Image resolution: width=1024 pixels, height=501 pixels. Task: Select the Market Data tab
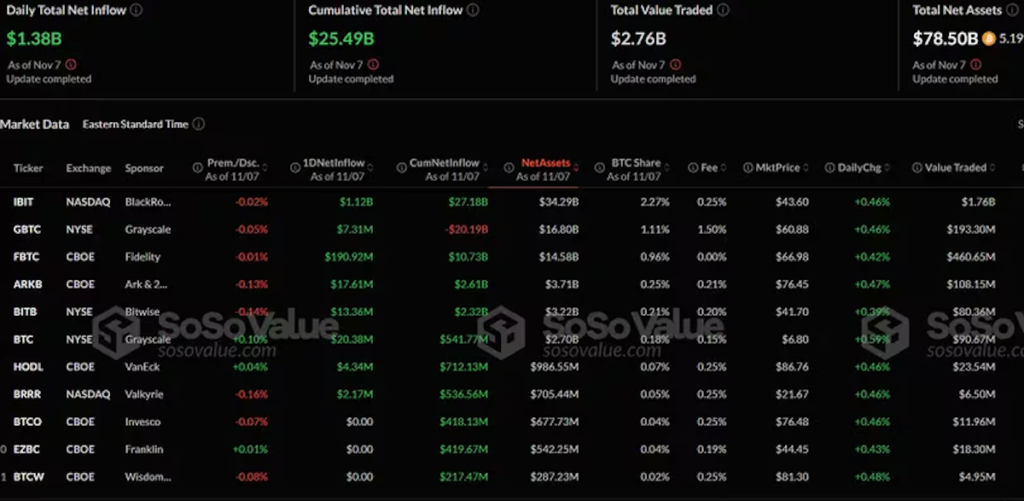click(35, 124)
